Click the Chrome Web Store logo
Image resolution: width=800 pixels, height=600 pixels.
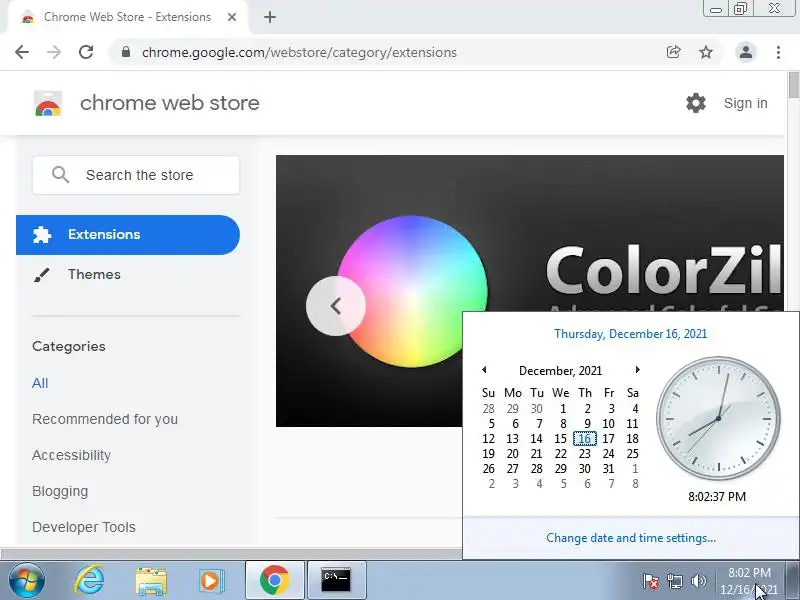pyautogui.click(x=48, y=103)
